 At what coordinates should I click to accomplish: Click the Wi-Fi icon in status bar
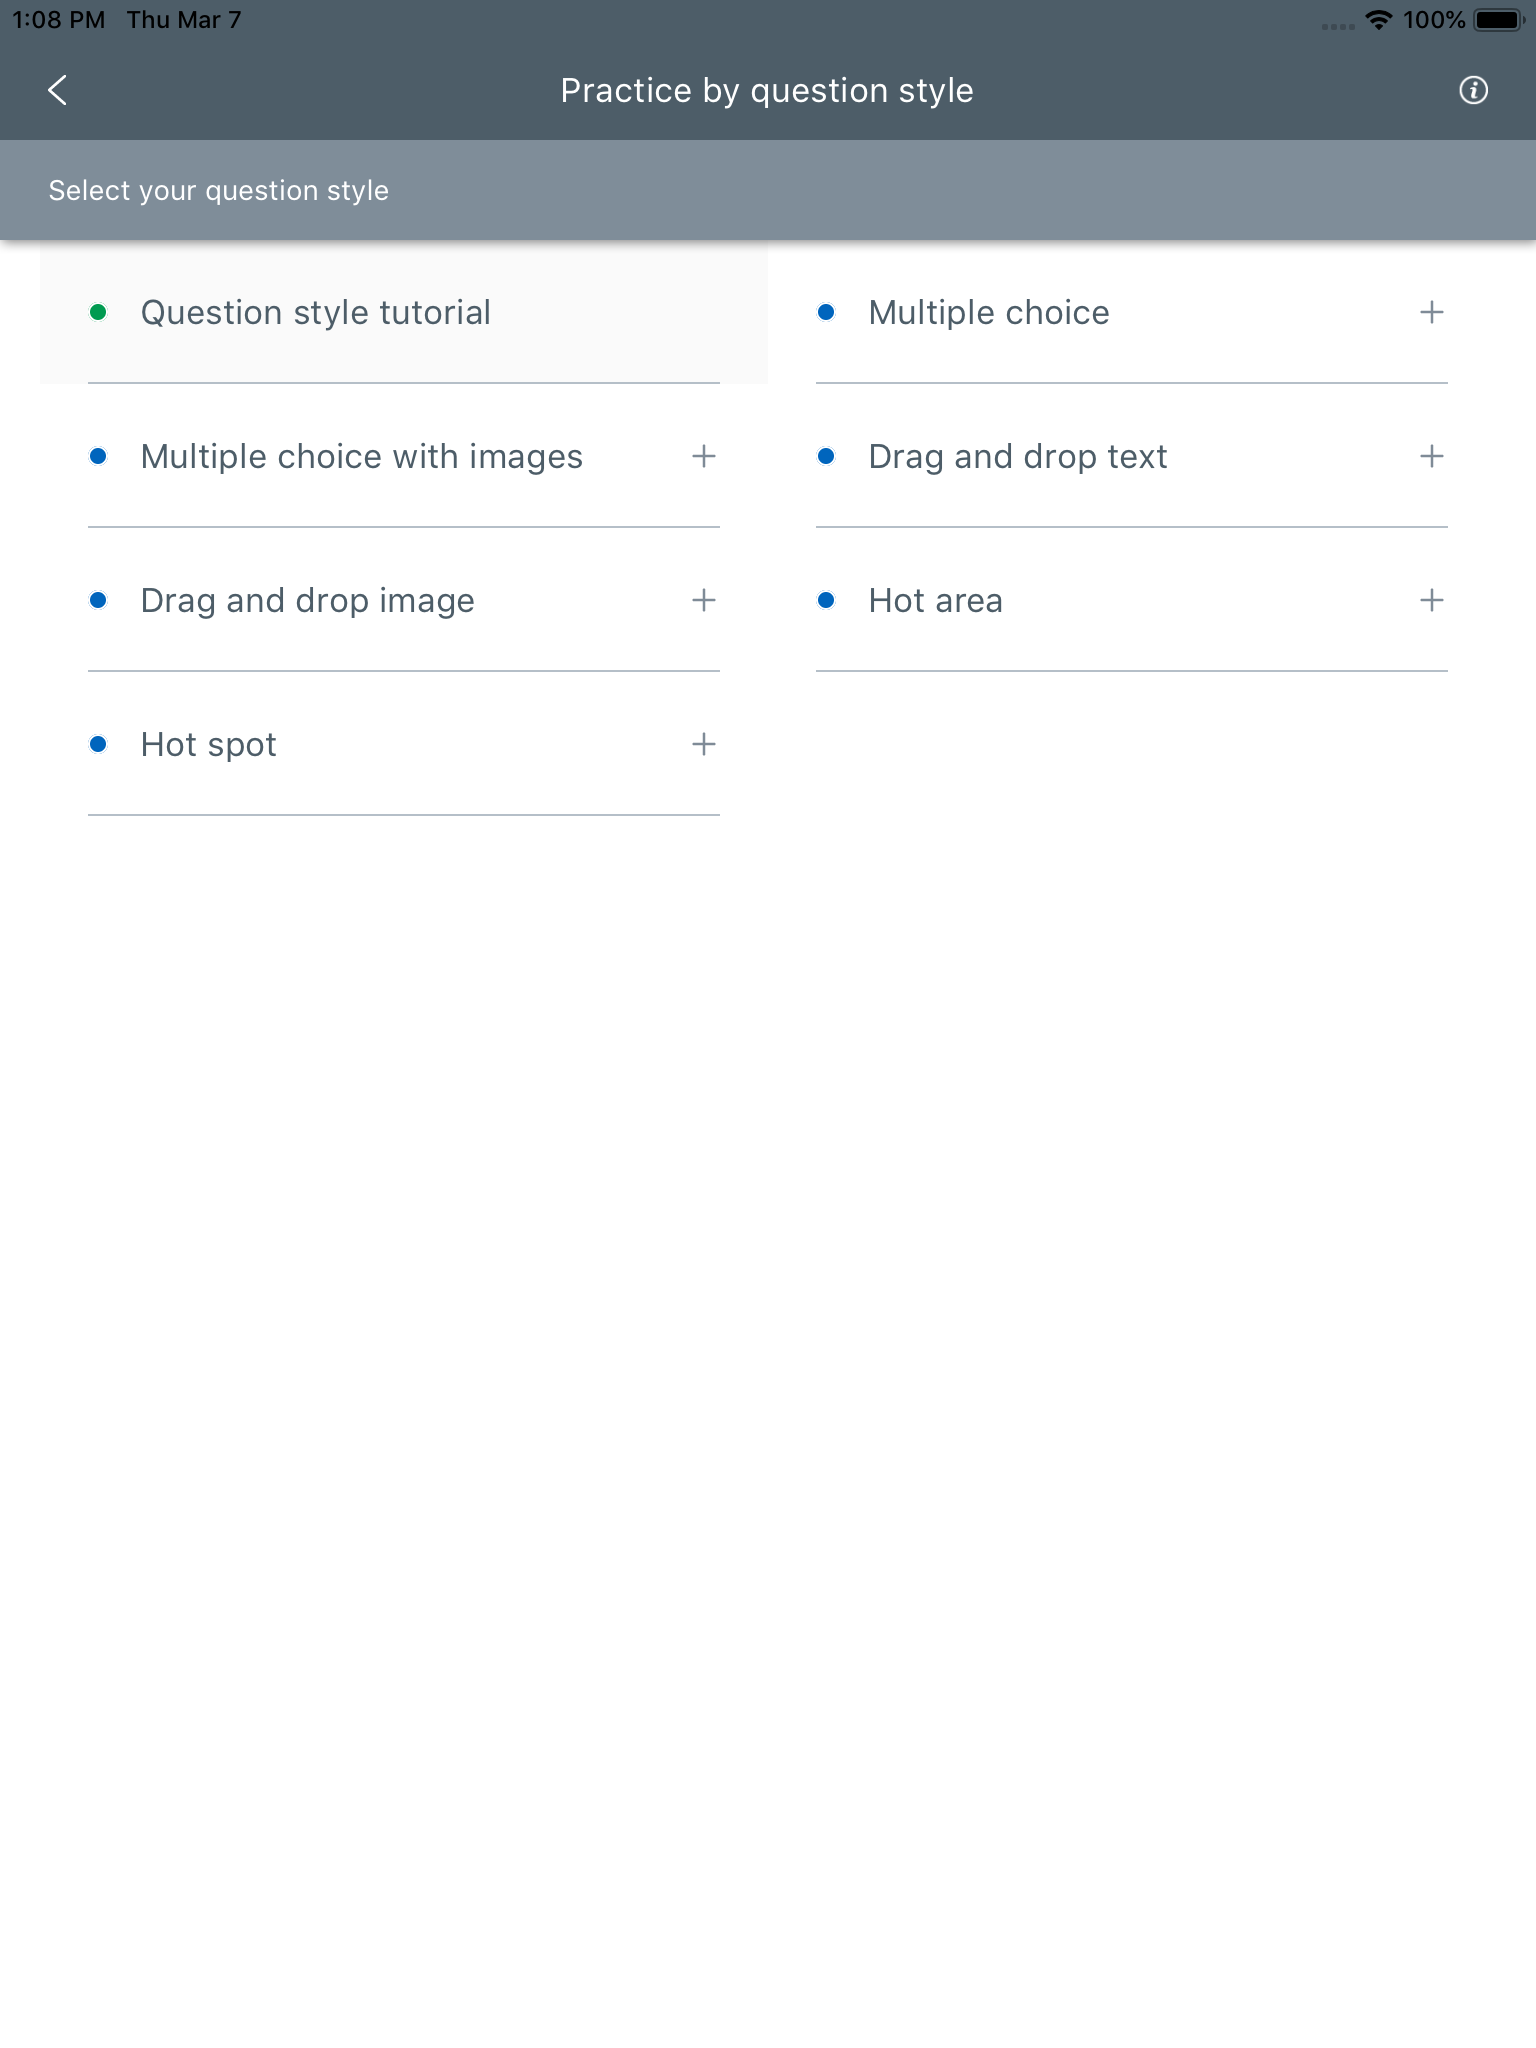pyautogui.click(x=1378, y=18)
